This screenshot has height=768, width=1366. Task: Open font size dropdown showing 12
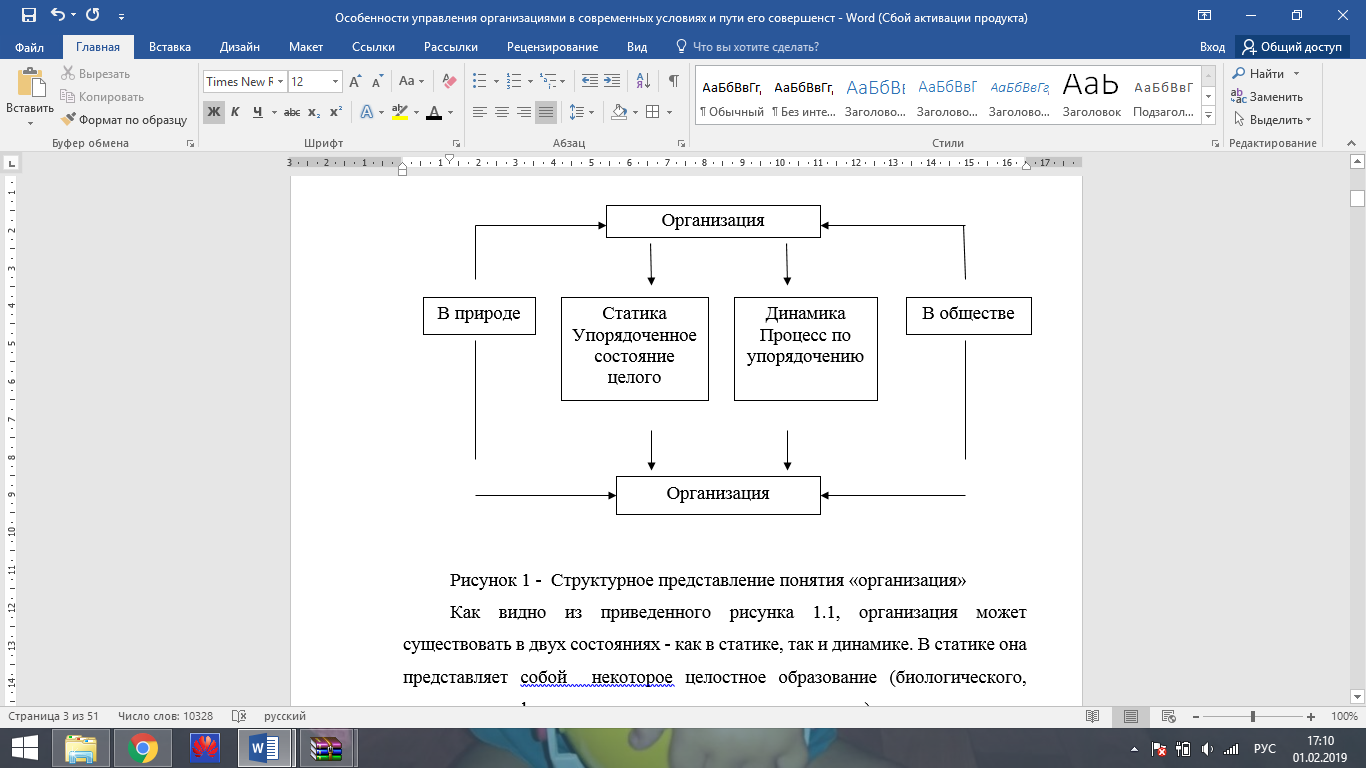click(x=335, y=82)
